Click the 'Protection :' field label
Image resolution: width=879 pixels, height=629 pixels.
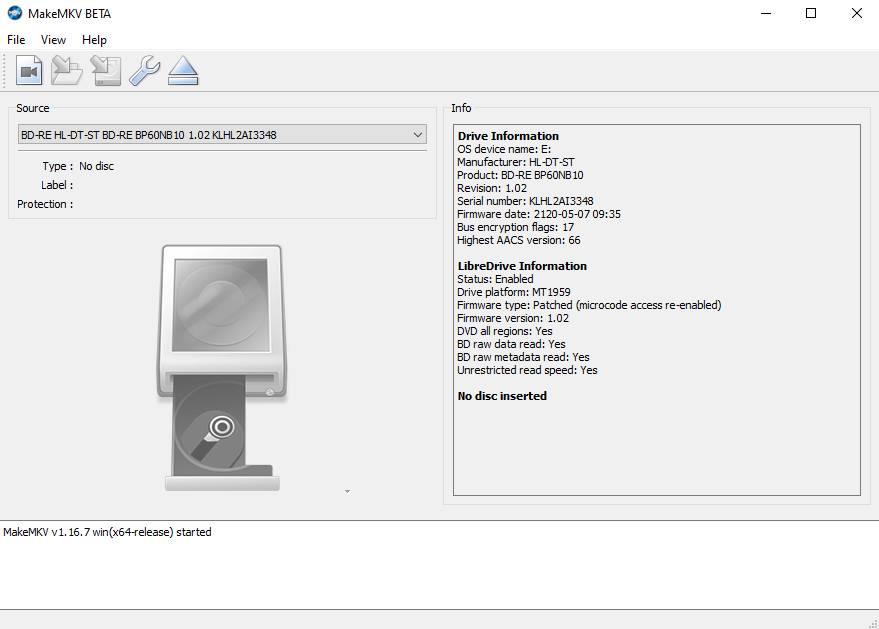[x=45, y=204]
